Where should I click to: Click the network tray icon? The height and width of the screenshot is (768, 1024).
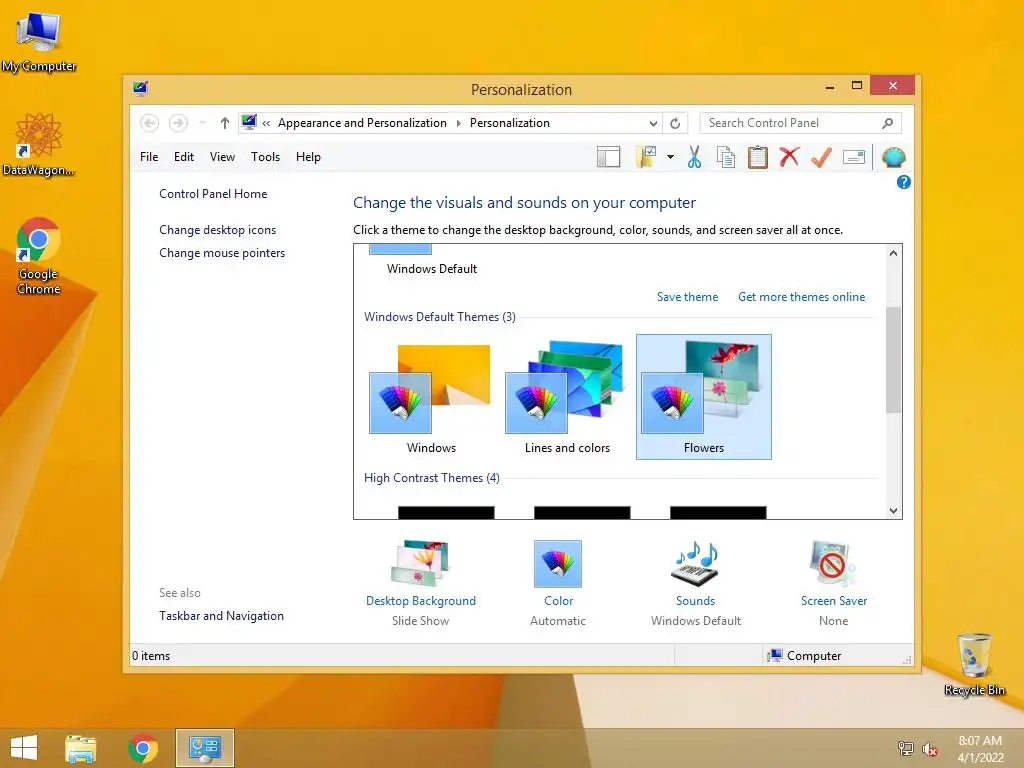click(x=905, y=748)
